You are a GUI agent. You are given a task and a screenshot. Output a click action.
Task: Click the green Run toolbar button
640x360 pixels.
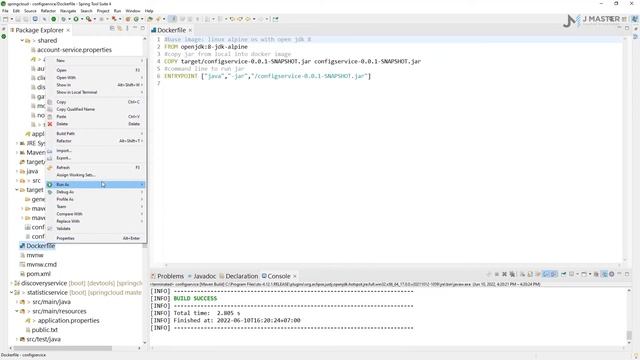(x=76, y=19)
